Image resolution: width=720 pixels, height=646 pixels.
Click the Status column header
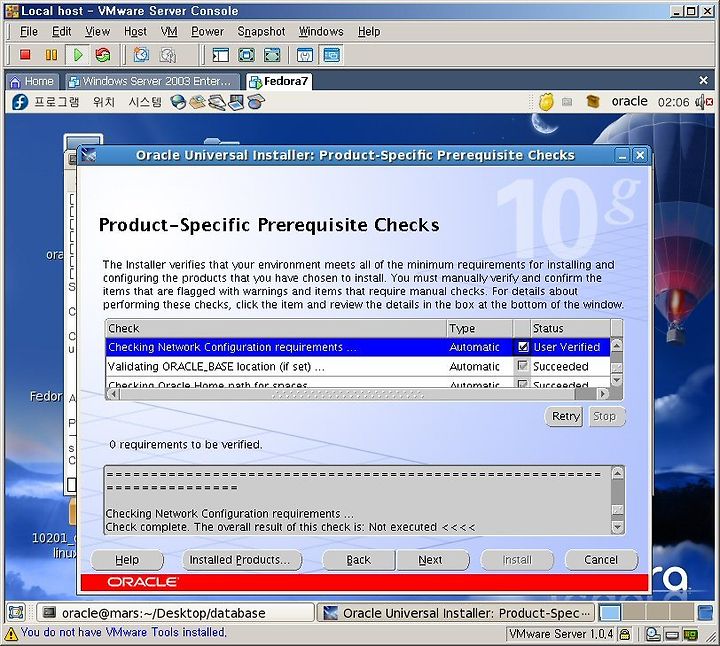click(x=570, y=328)
